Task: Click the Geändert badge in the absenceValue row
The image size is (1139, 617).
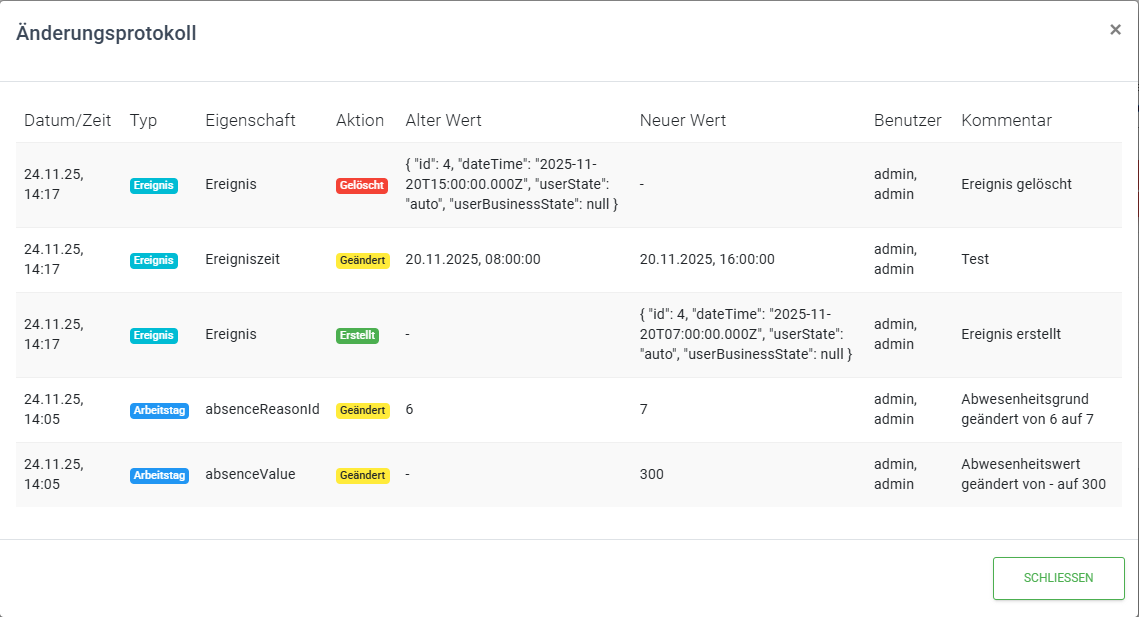Action: coord(362,475)
